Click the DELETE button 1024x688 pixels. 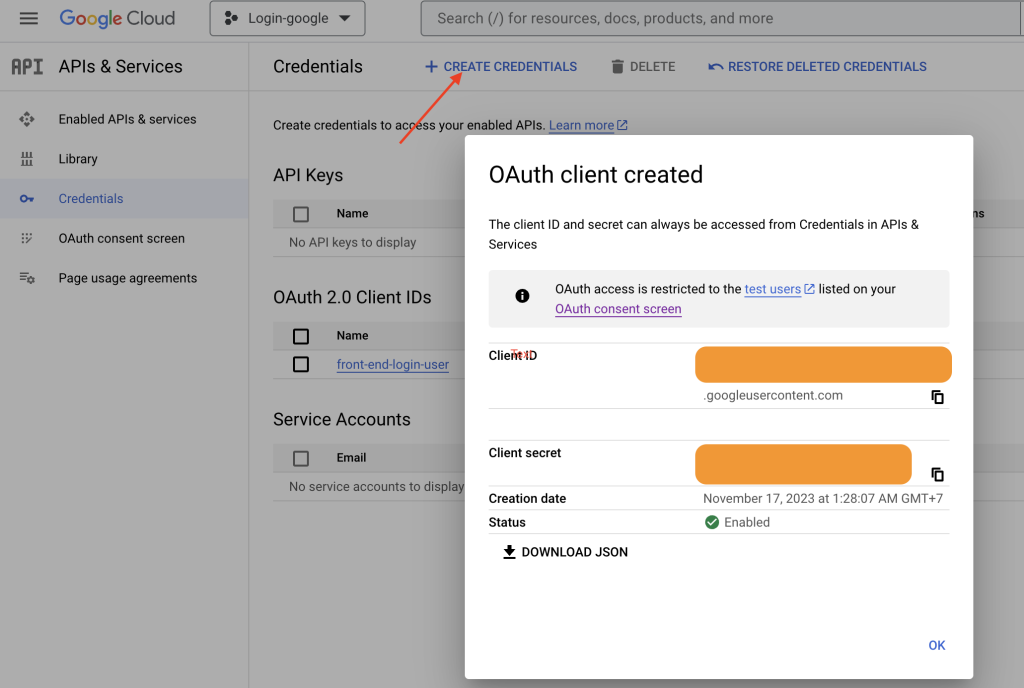(x=643, y=67)
